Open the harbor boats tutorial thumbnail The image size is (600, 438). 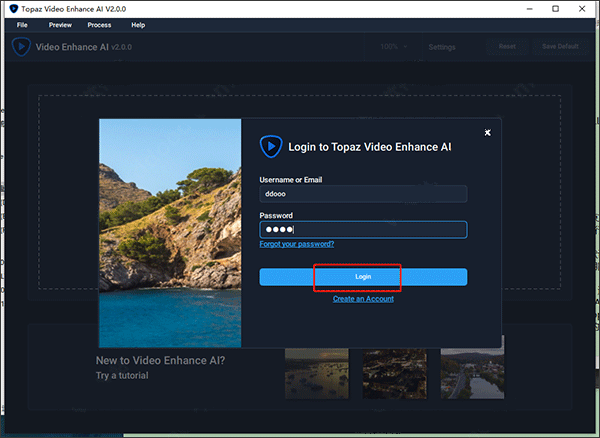317,373
